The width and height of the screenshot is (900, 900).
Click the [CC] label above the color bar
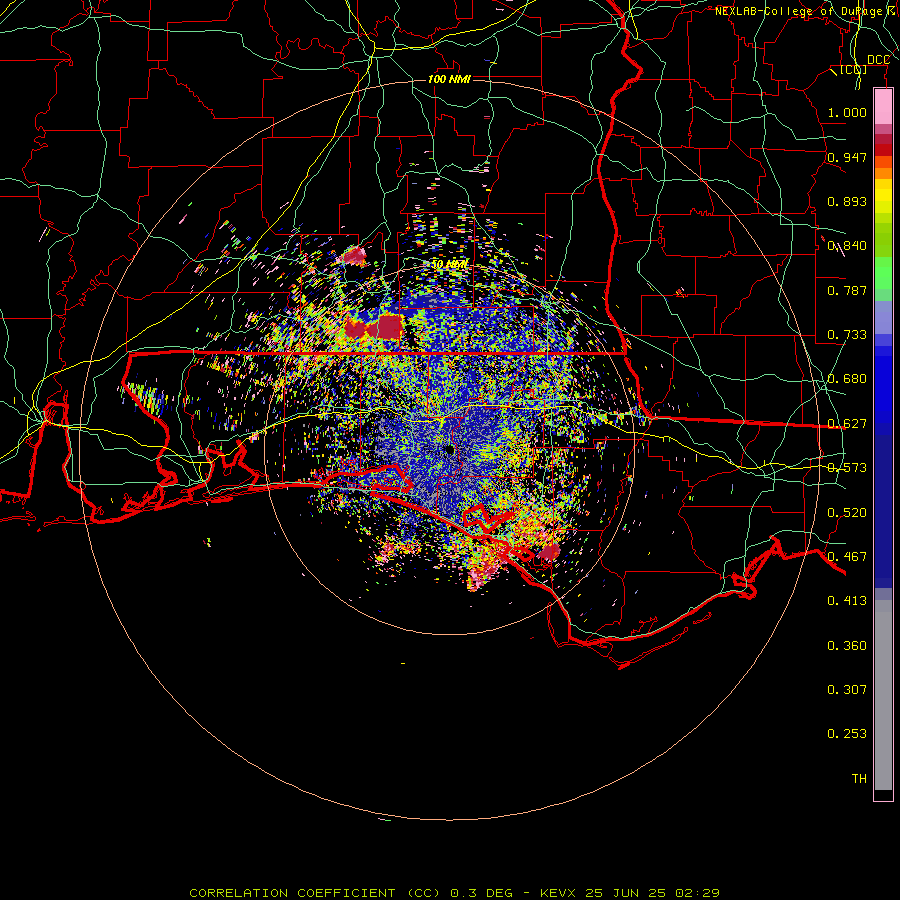point(852,70)
